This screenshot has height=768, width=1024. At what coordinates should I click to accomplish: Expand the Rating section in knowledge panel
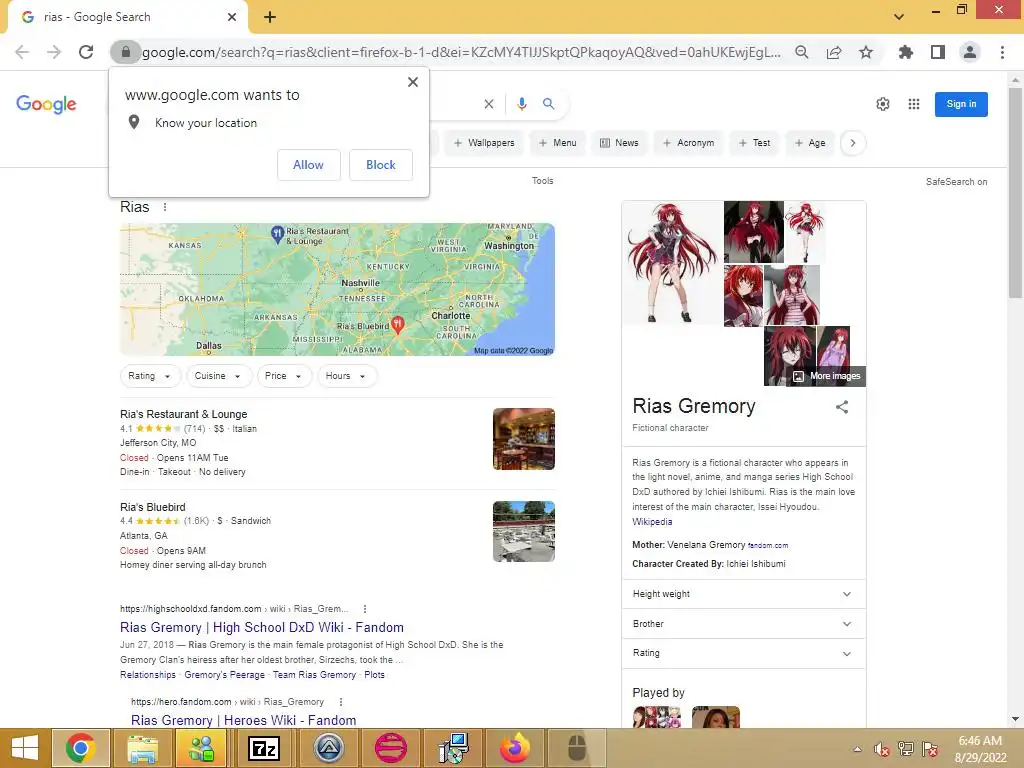[744, 653]
